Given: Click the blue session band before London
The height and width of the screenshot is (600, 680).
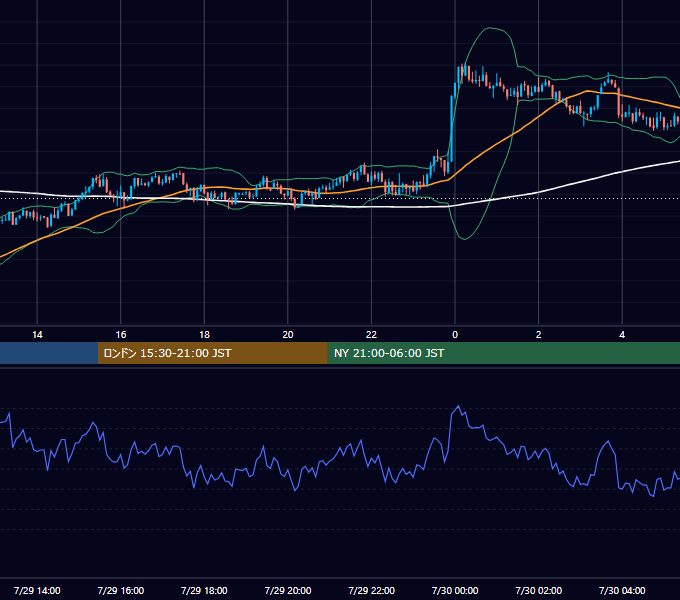Looking at the screenshot, I should tap(49, 353).
